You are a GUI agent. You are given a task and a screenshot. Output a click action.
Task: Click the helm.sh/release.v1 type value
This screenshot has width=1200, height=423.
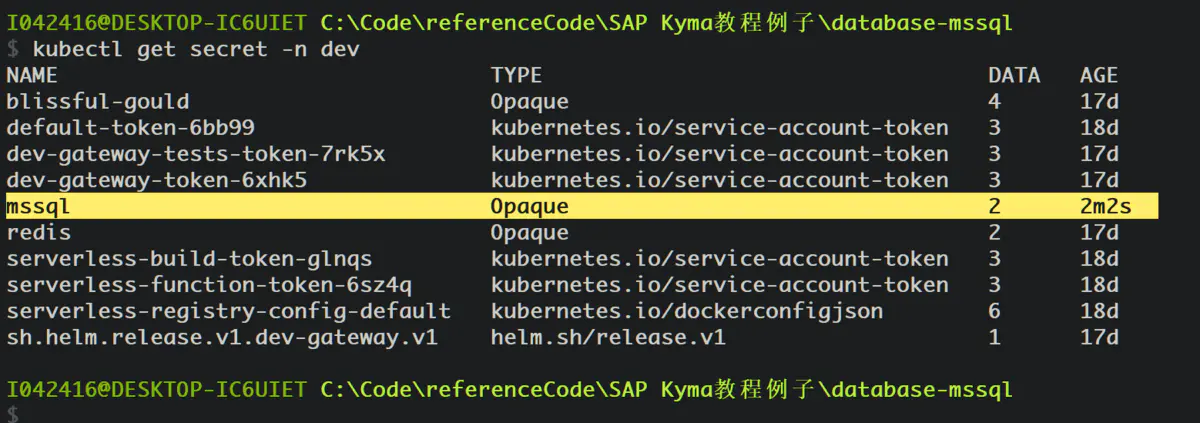[x=608, y=337]
